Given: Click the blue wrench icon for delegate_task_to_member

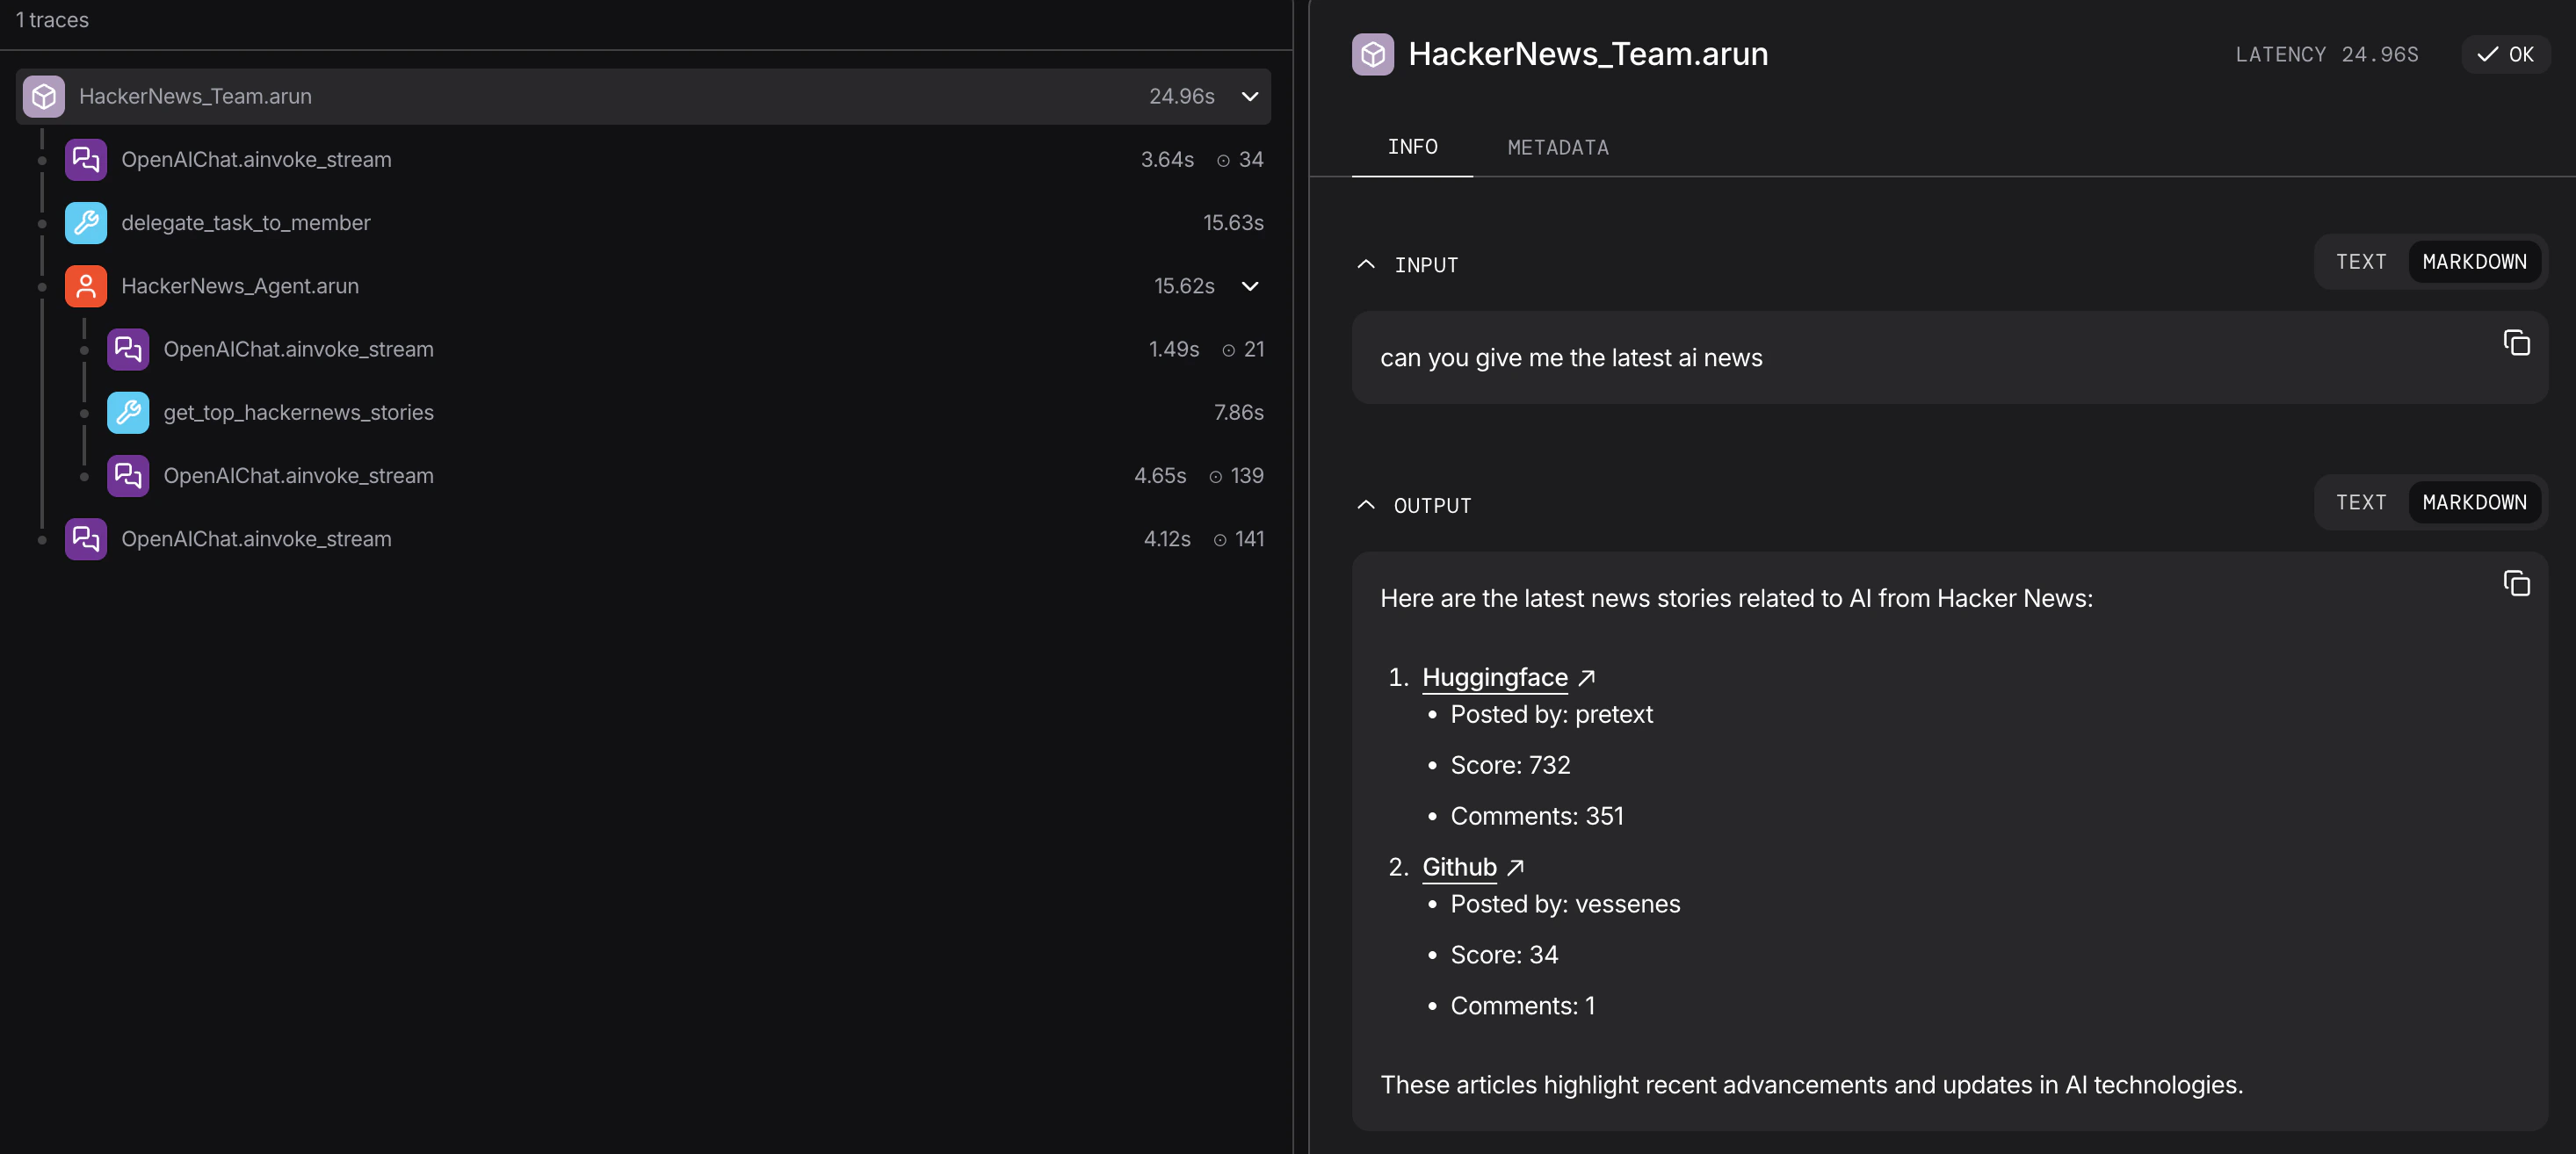Looking at the screenshot, I should tap(86, 223).
